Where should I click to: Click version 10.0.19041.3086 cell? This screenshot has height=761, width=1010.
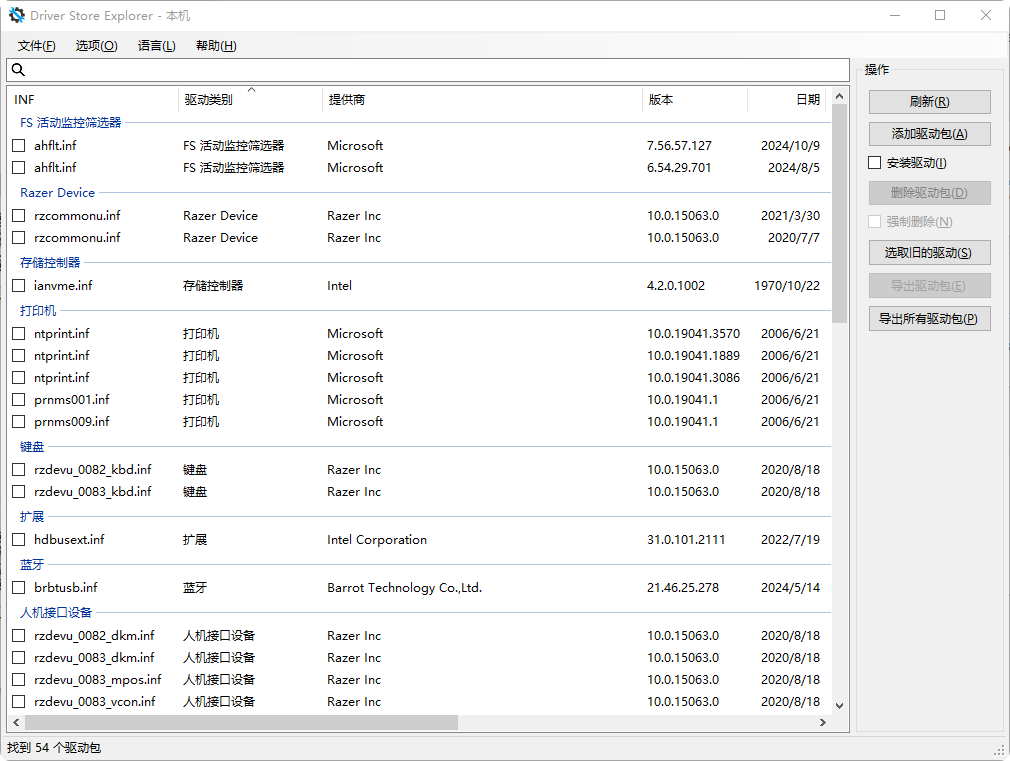(694, 378)
